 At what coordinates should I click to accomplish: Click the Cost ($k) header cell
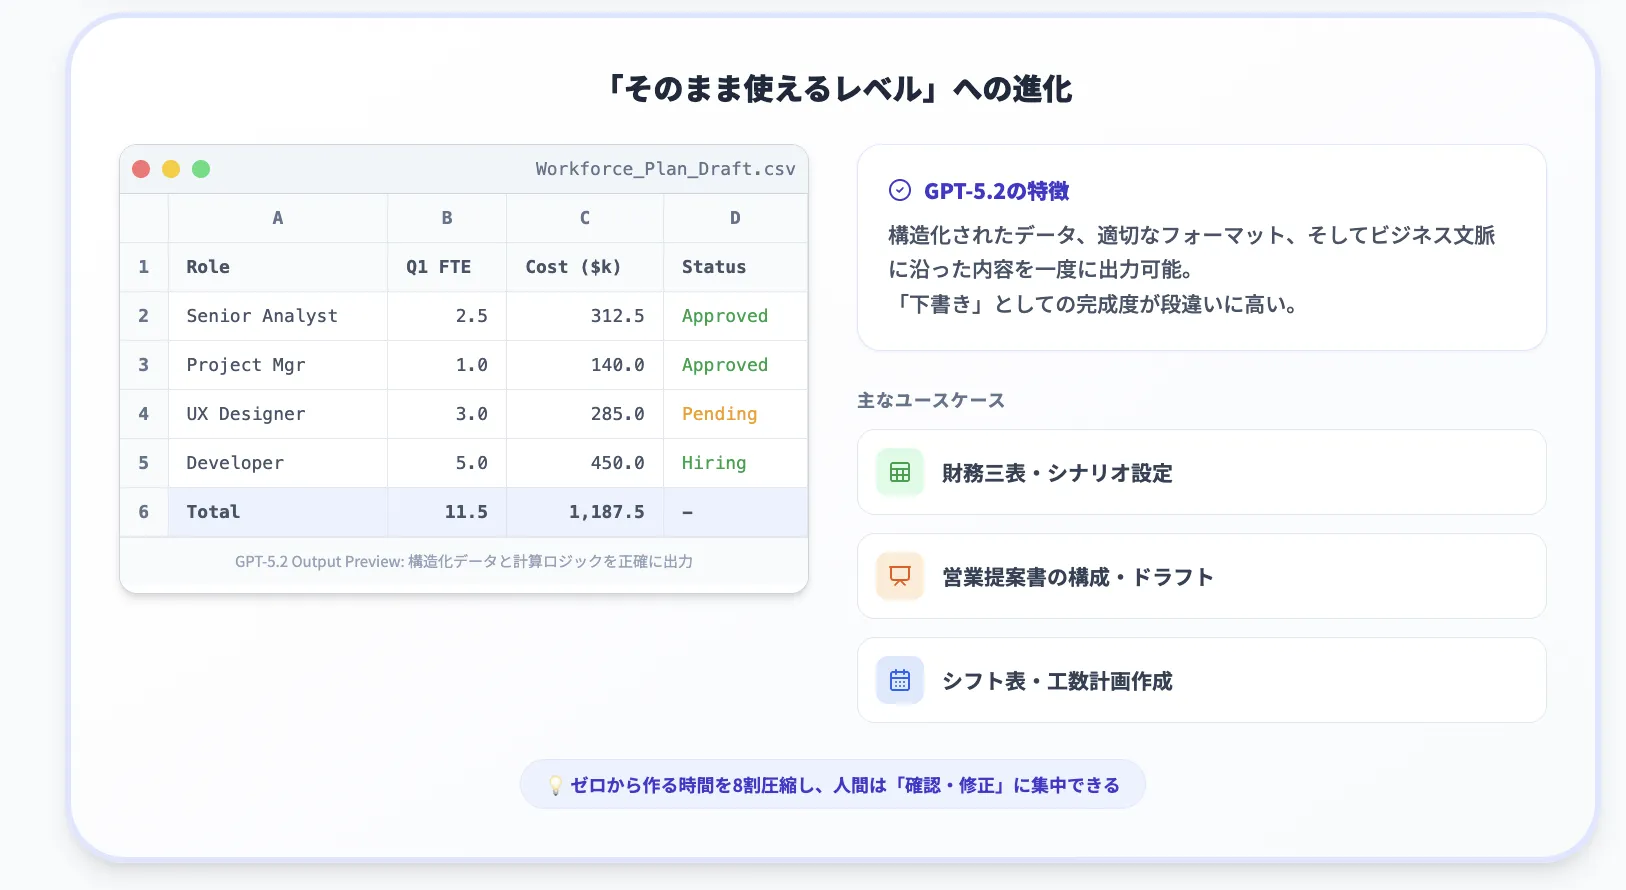click(585, 267)
